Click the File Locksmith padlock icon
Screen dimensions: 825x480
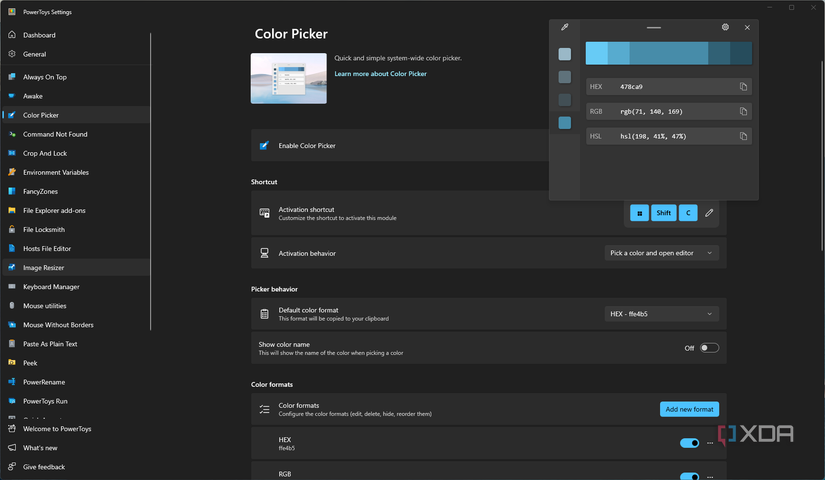(x=12, y=229)
